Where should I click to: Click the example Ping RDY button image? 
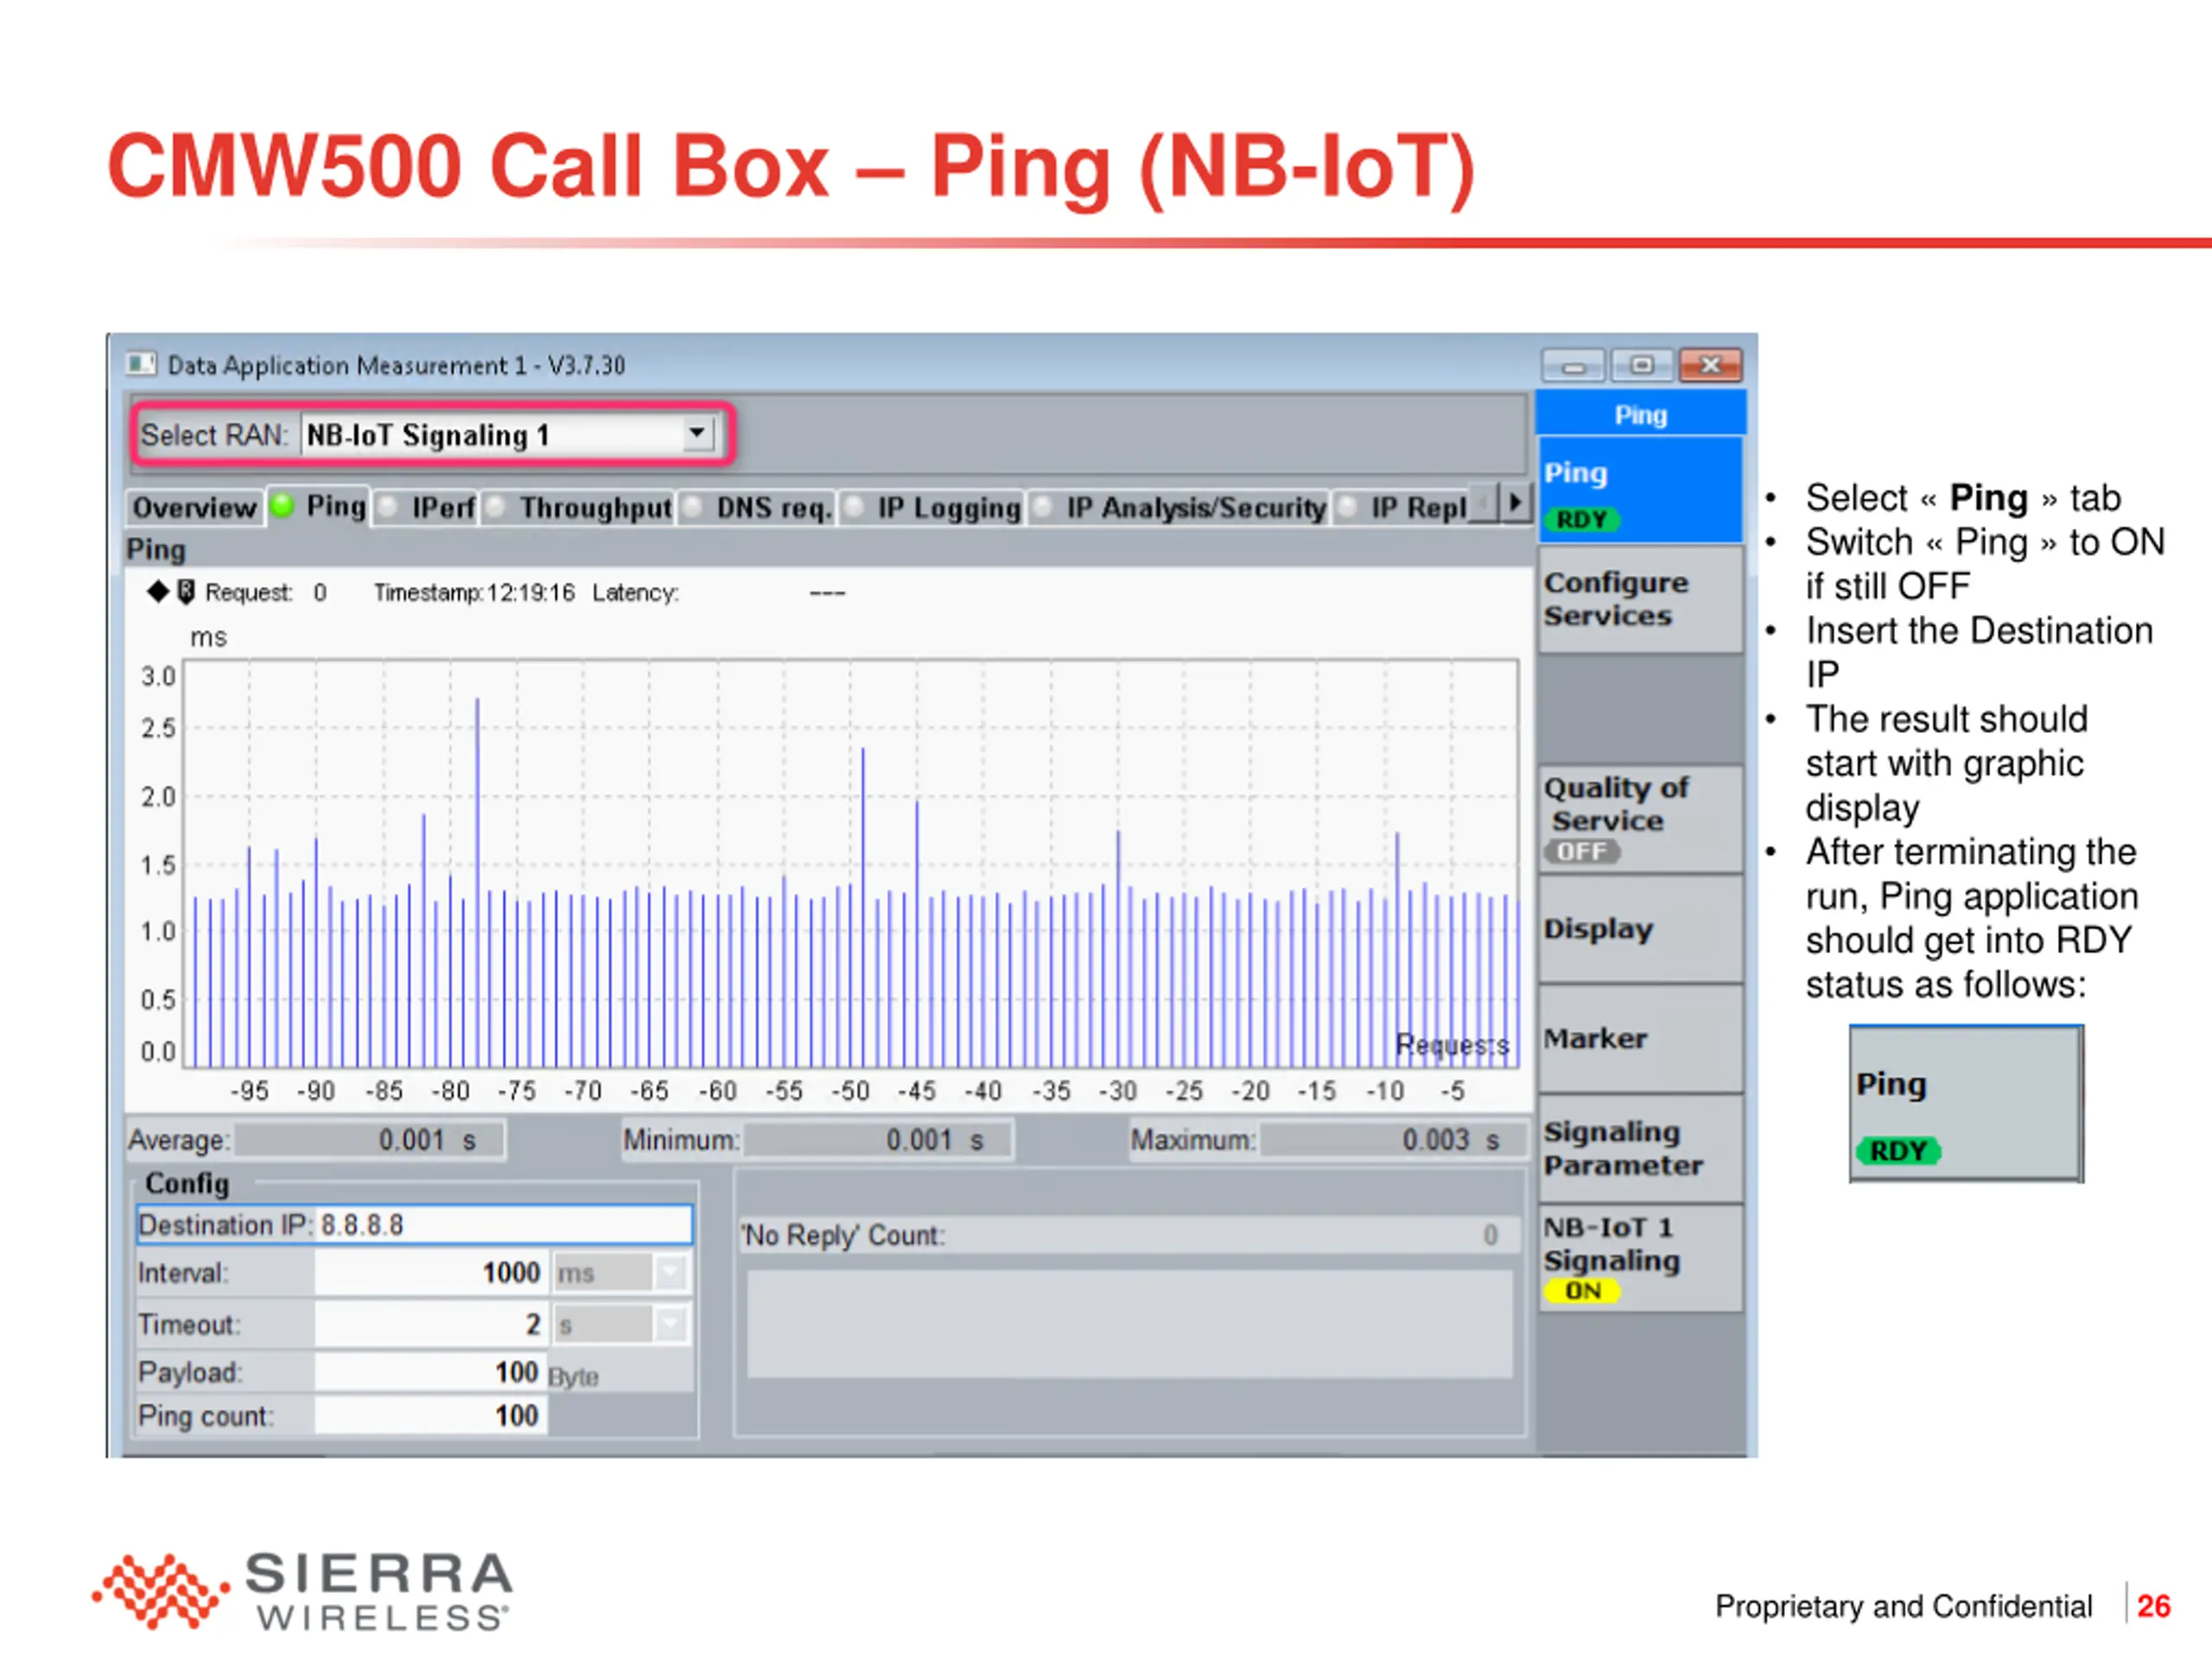point(1966,1104)
